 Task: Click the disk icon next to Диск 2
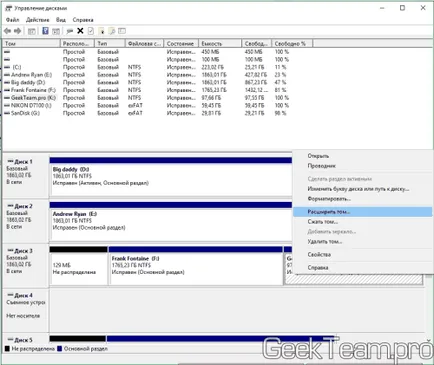point(10,206)
